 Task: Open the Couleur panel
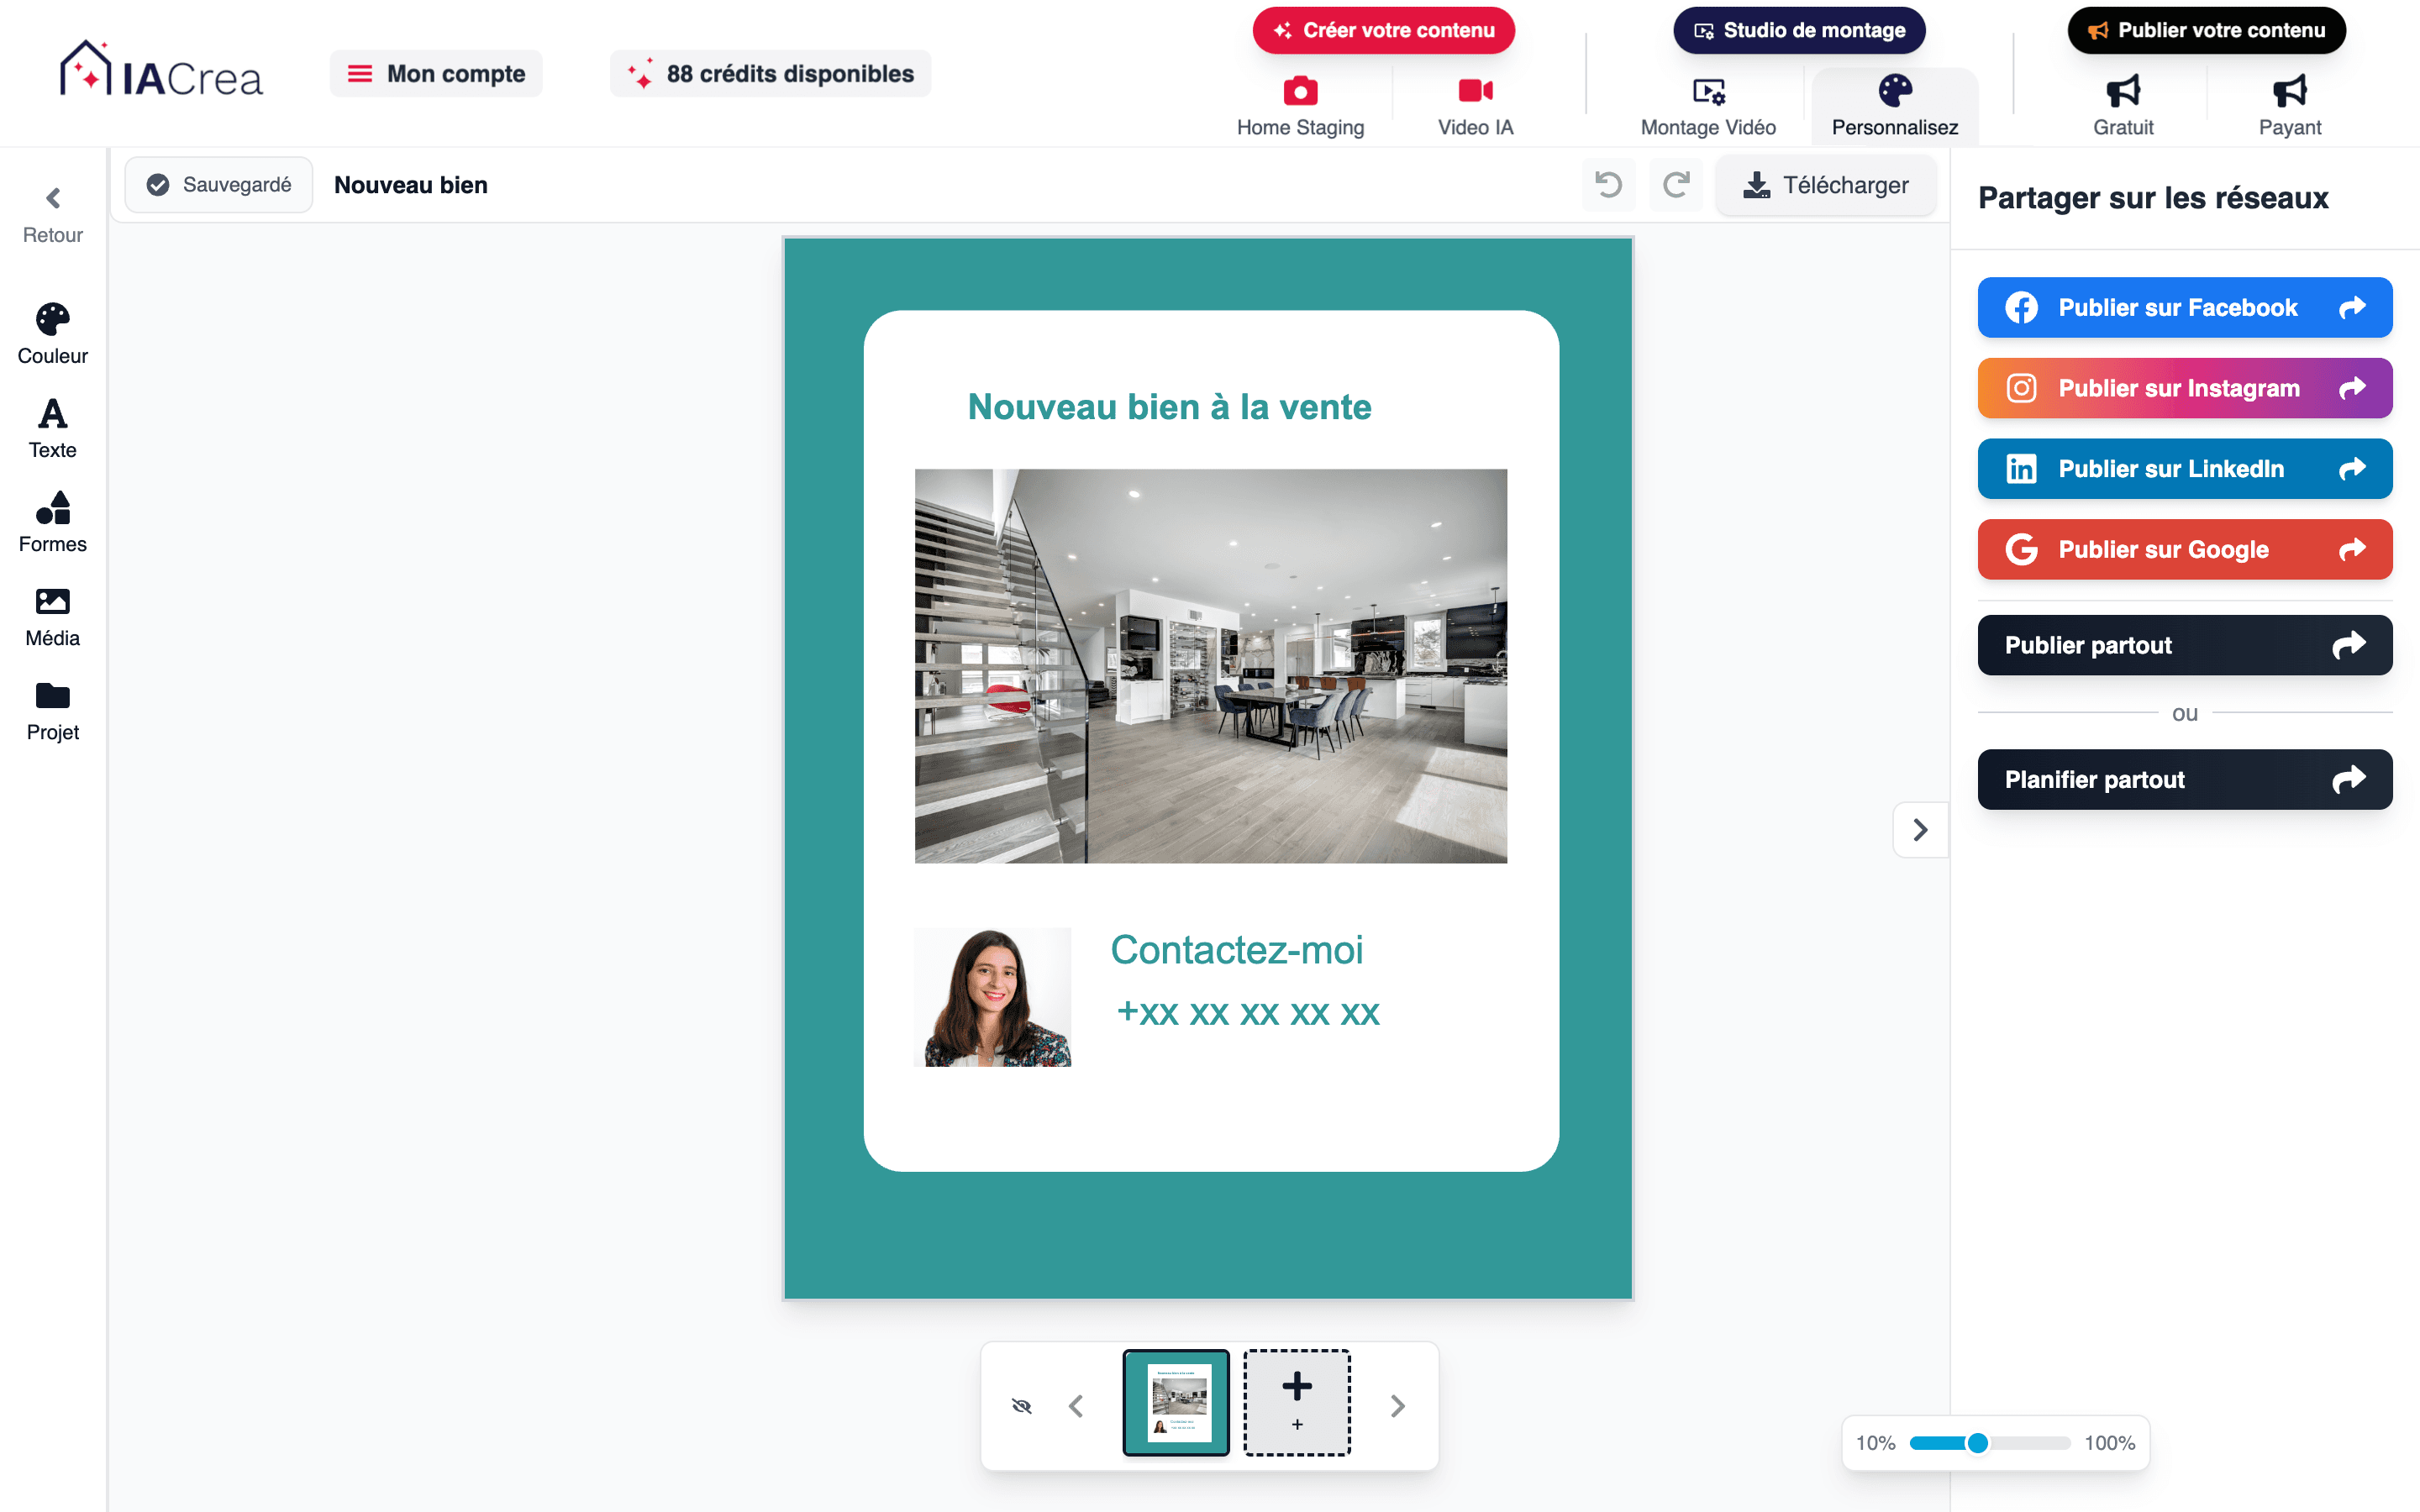point(51,331)
